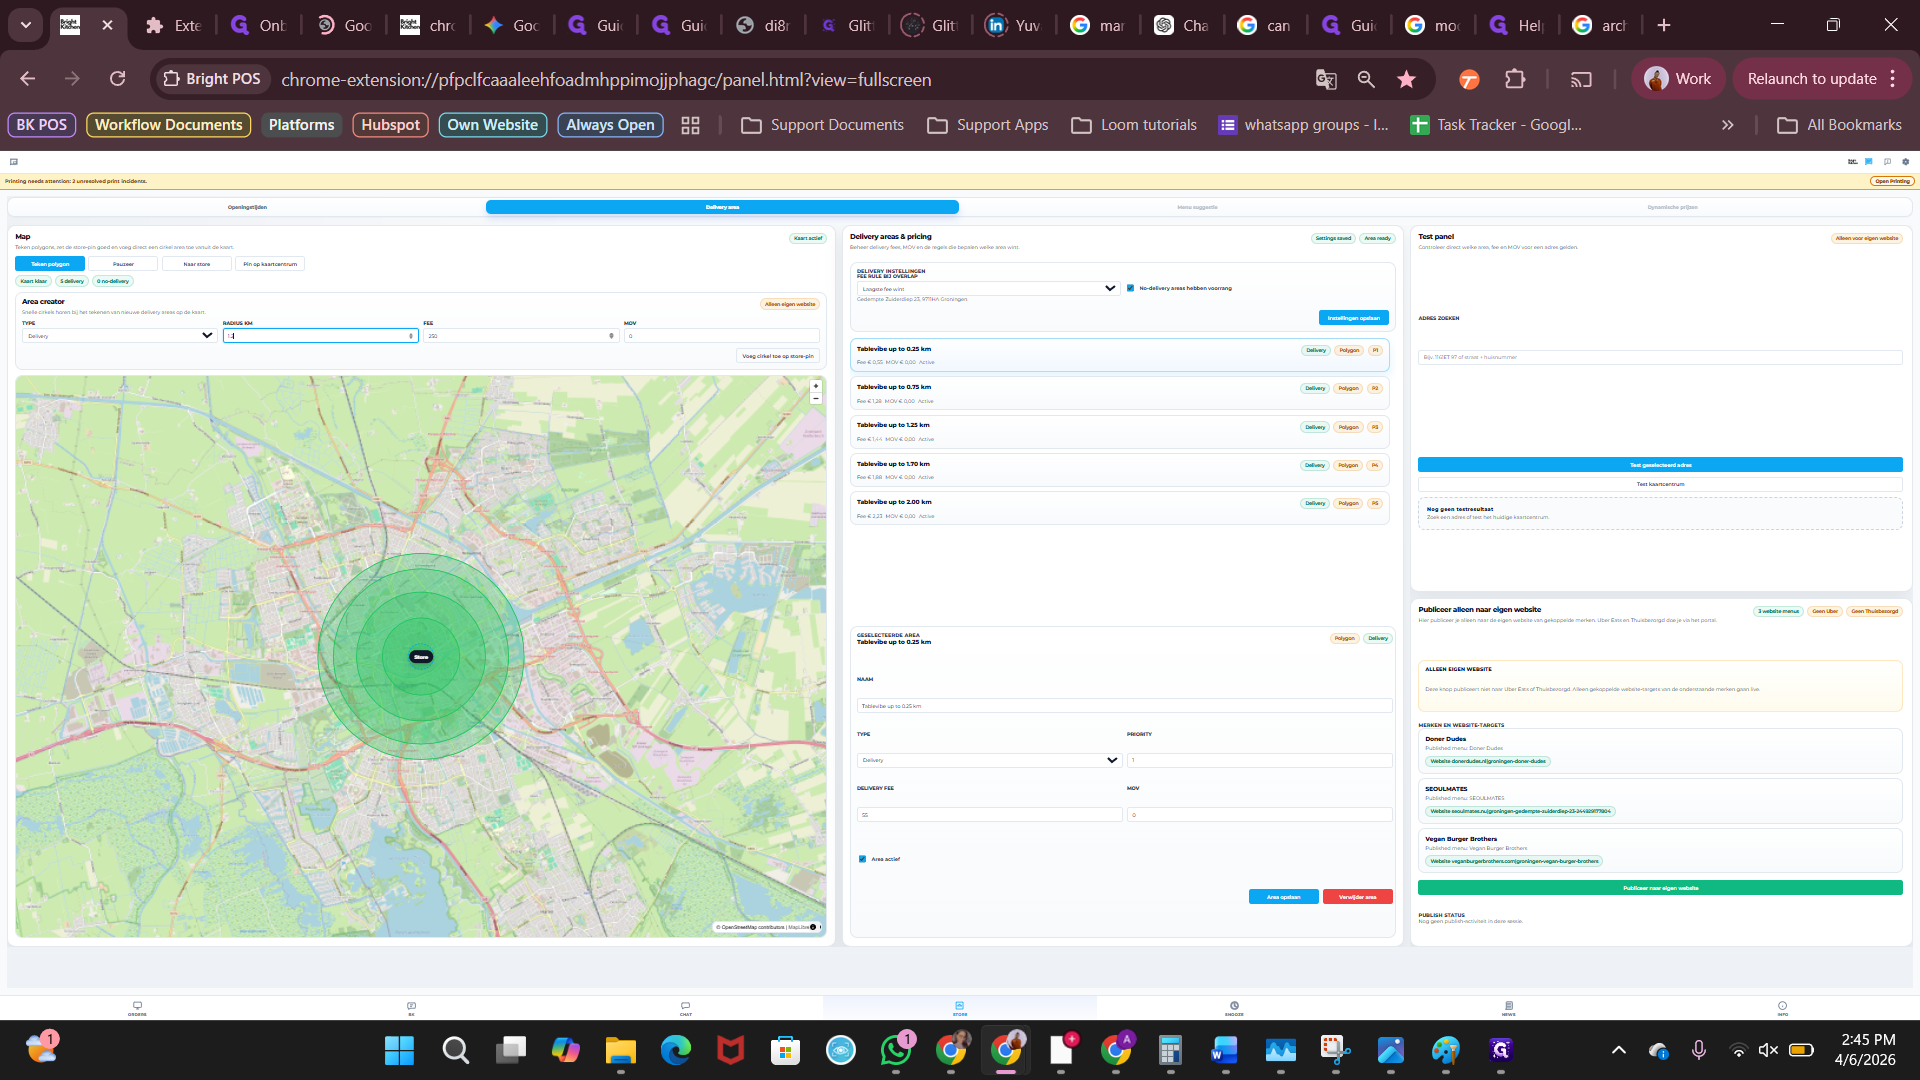Open the fee rule bij overlap dropdown

tap(987, 288)
